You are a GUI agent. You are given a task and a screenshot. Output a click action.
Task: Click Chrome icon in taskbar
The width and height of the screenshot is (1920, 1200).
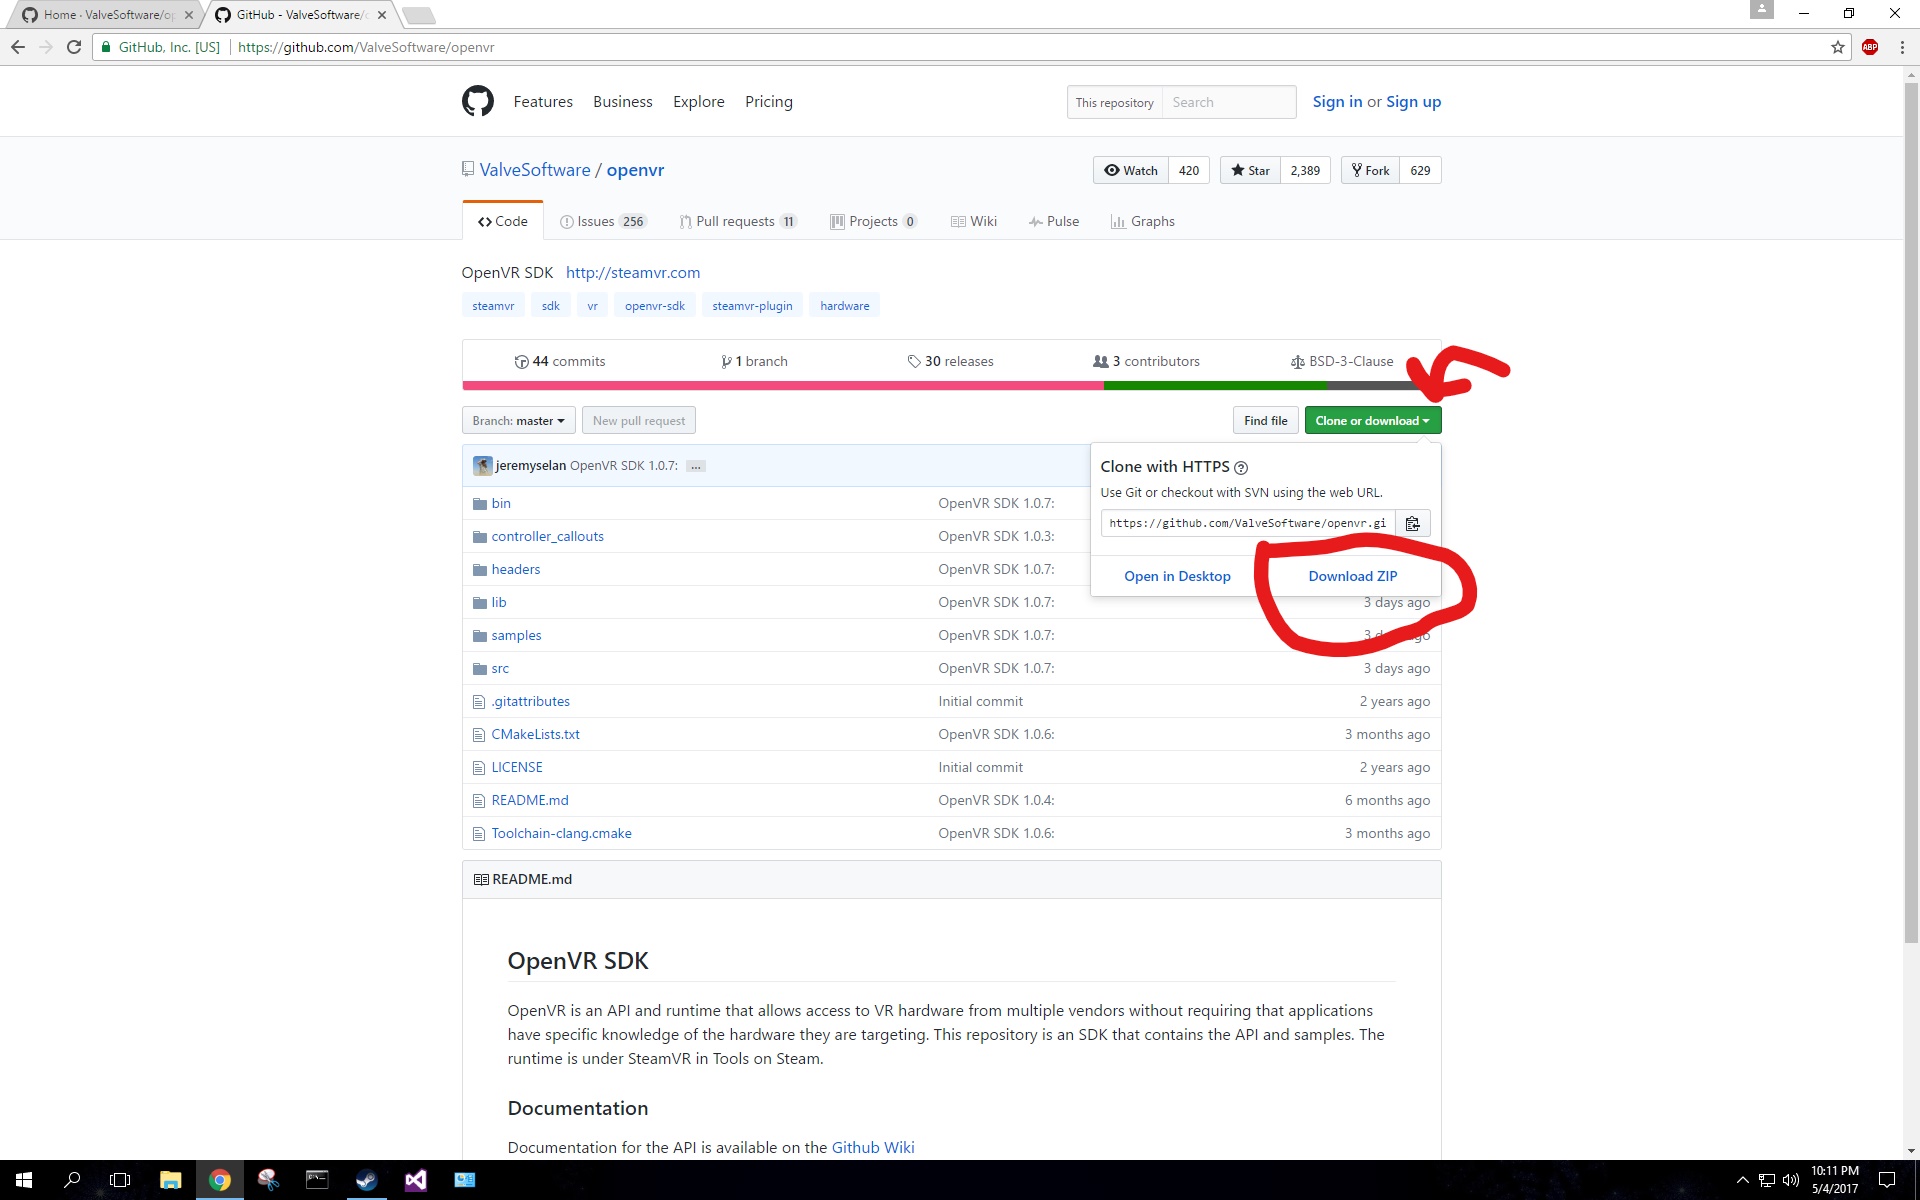pos(219,1180)
